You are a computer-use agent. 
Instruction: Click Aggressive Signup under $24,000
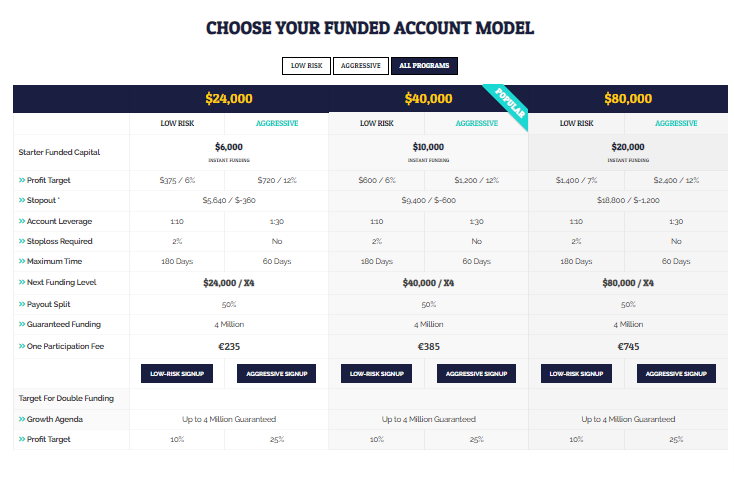point(277,373)
